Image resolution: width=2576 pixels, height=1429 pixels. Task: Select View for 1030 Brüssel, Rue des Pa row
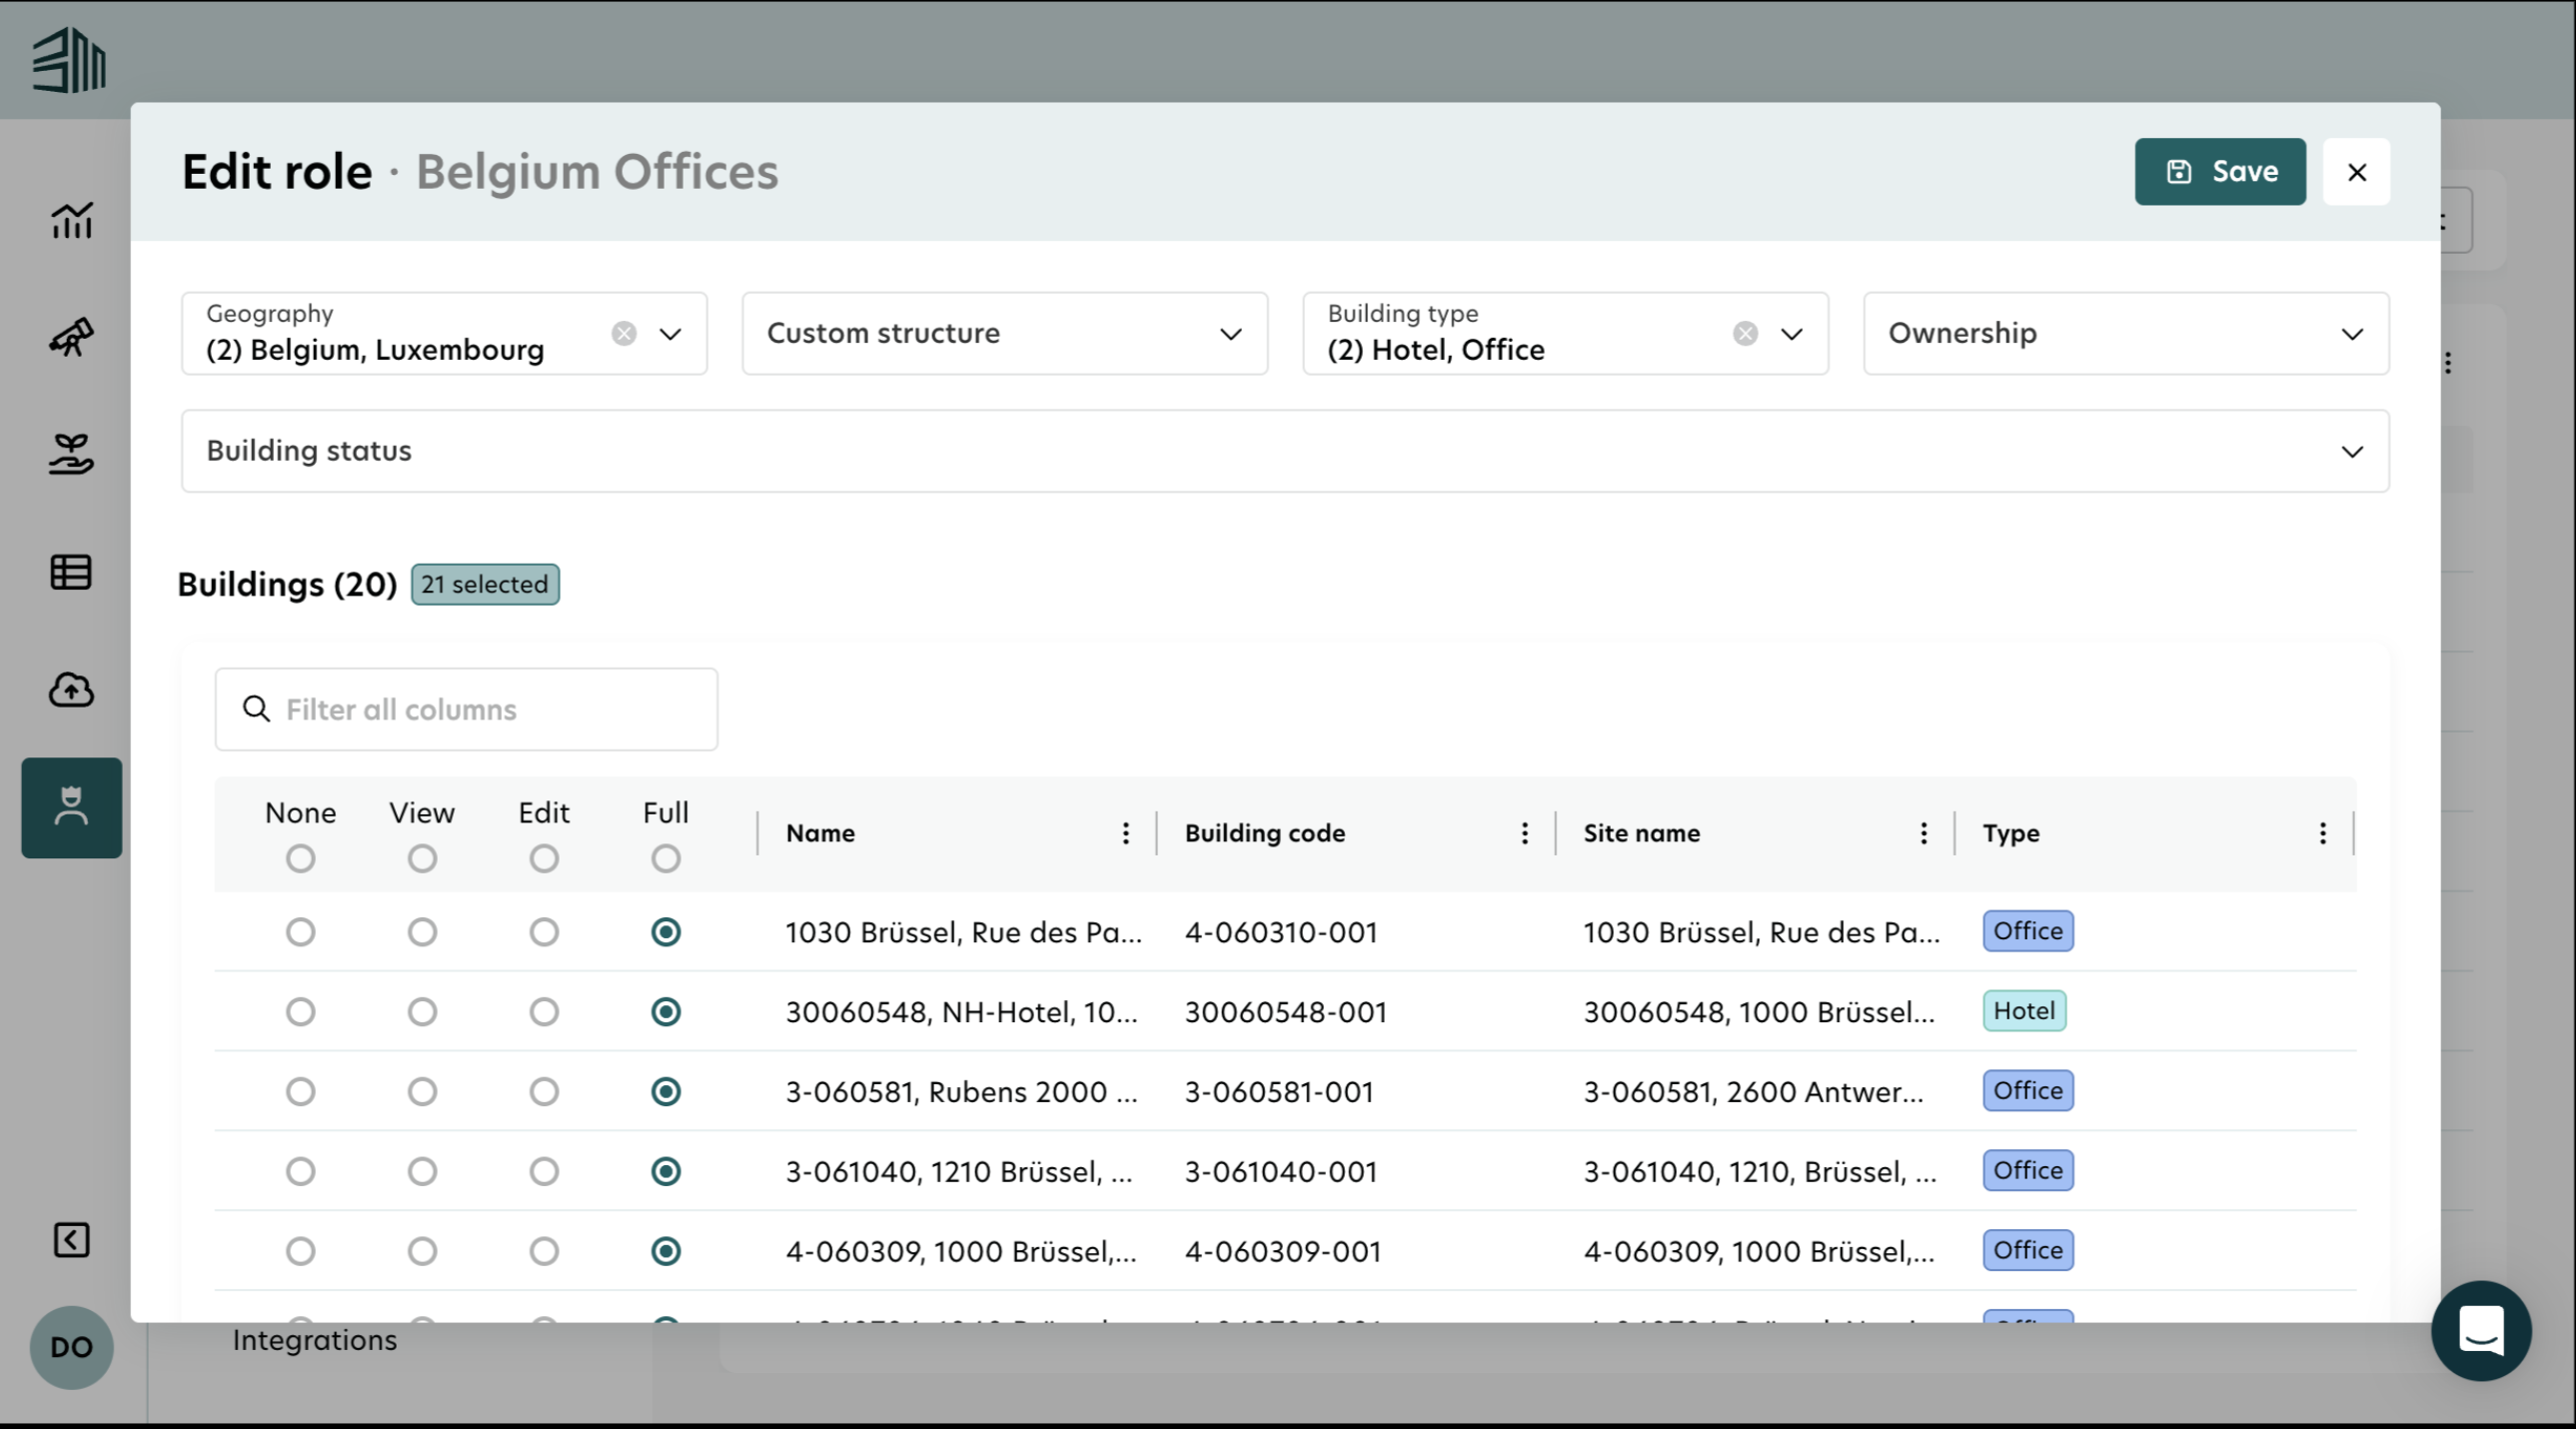click(422, 932)
